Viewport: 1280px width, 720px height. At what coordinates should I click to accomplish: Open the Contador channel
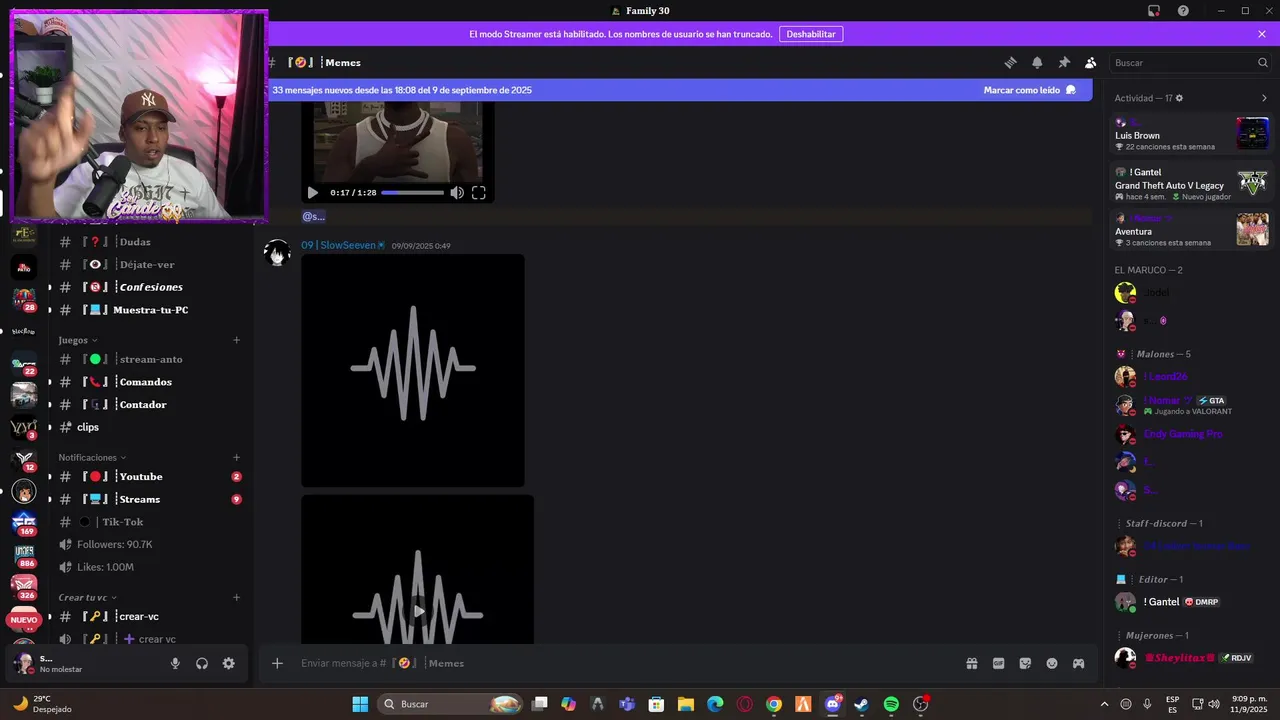coord(145,405)
